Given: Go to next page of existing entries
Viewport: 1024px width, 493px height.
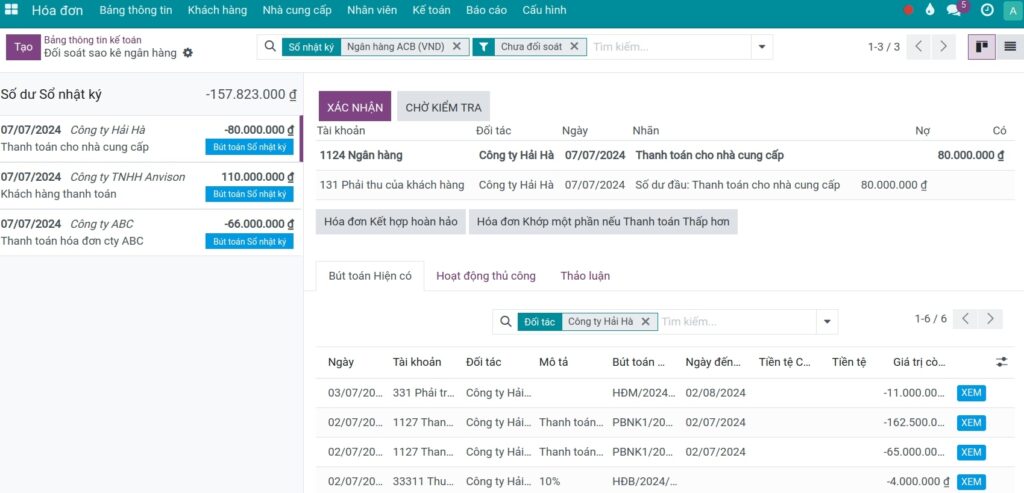Looking at the screenshot, I should tap(990, 319).
